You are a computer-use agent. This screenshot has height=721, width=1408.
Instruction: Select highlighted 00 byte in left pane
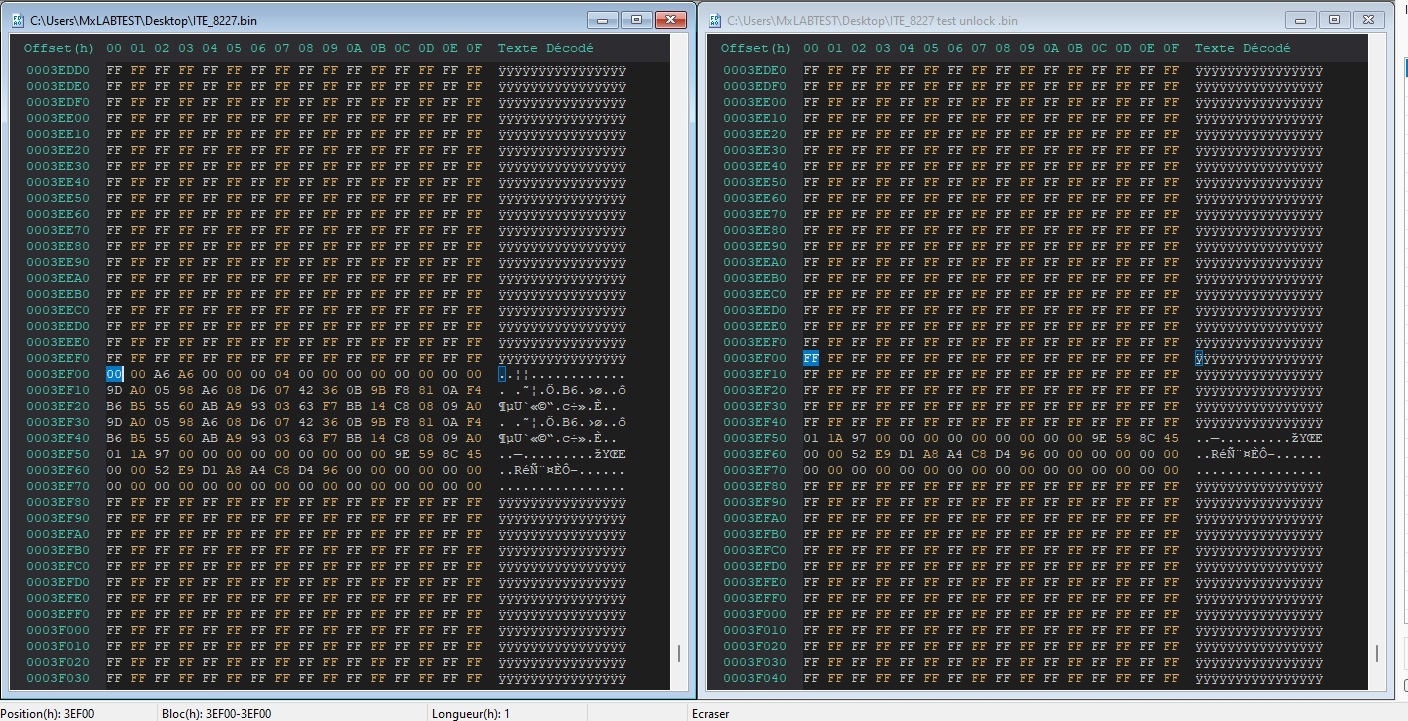pyautogui.click(x=113, y=374)
